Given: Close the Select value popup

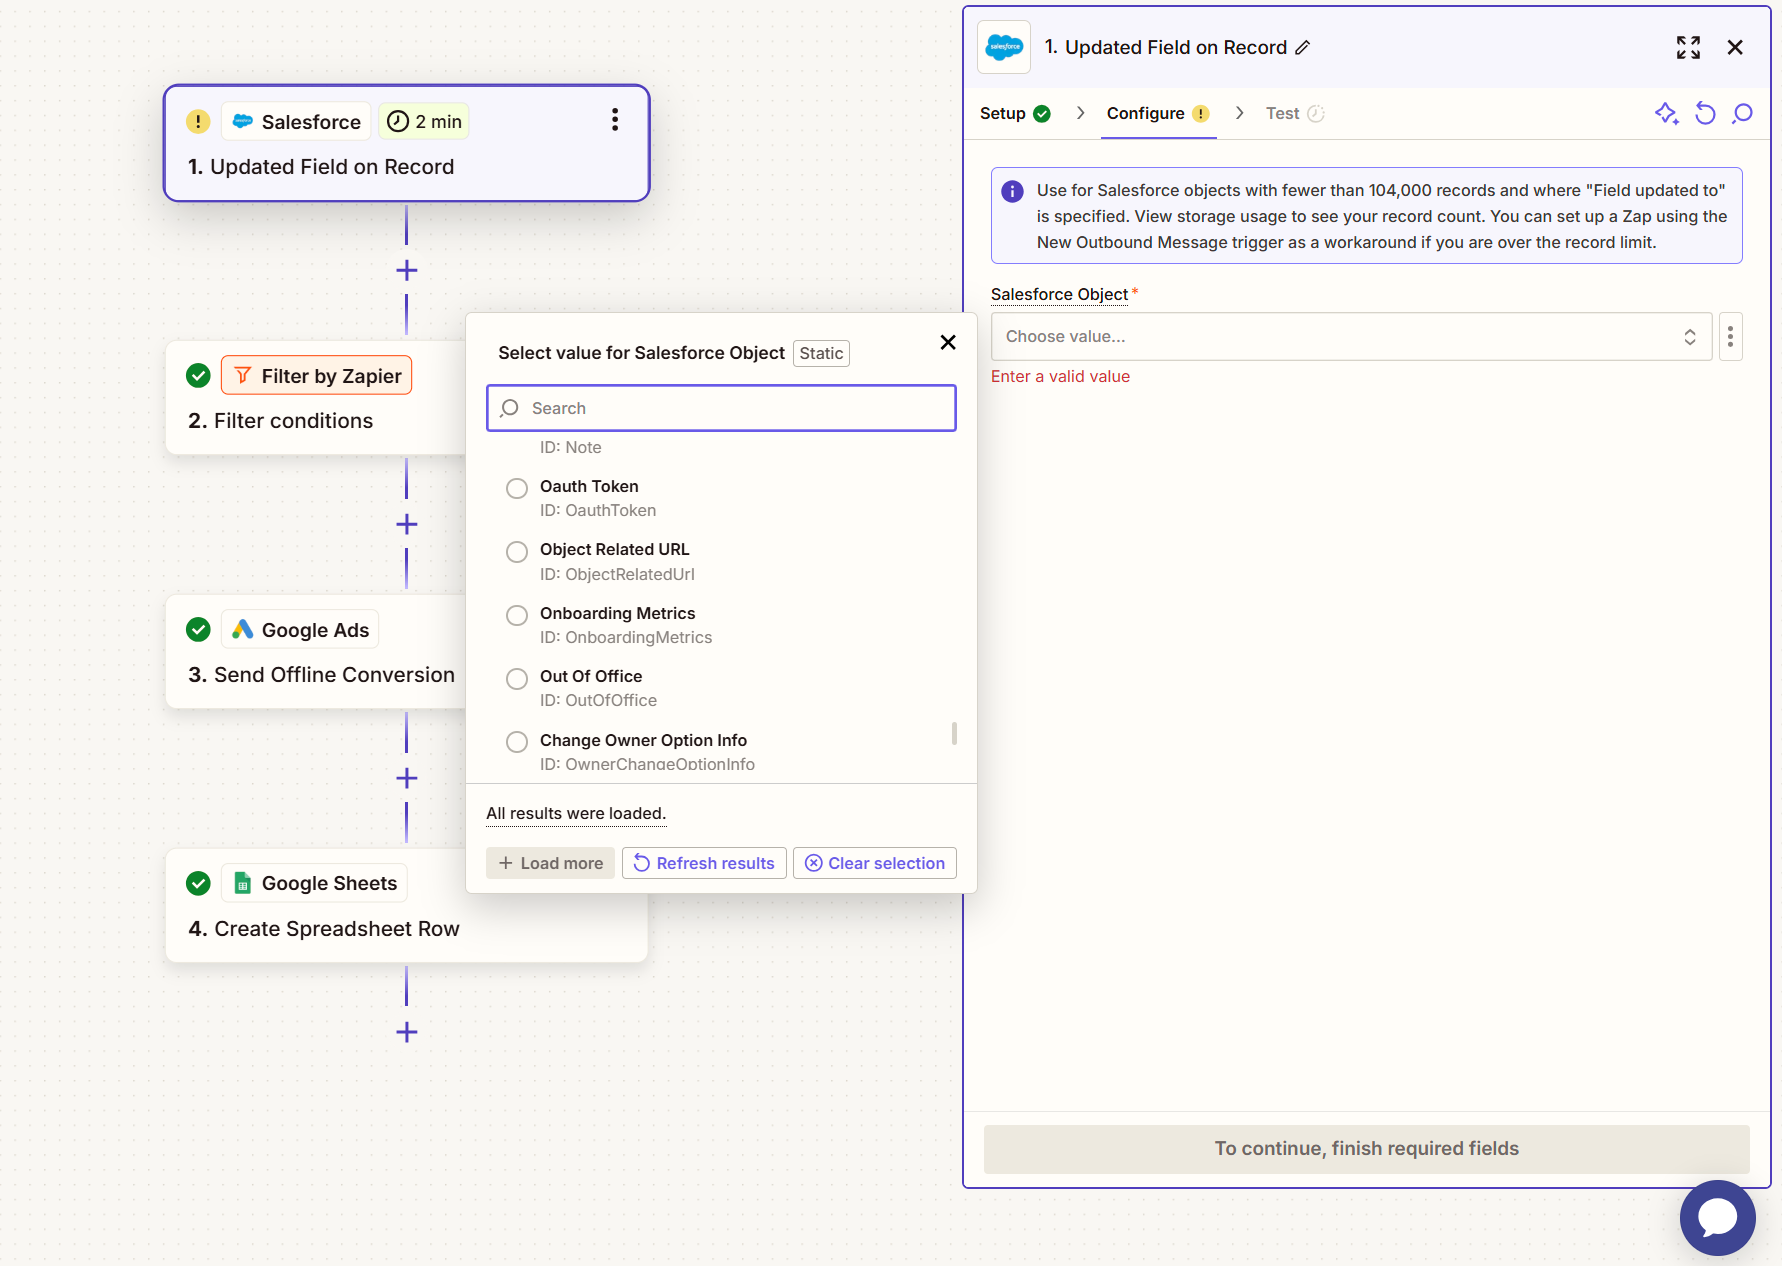Looking at the screenshot, I should [x=948, y=342].
